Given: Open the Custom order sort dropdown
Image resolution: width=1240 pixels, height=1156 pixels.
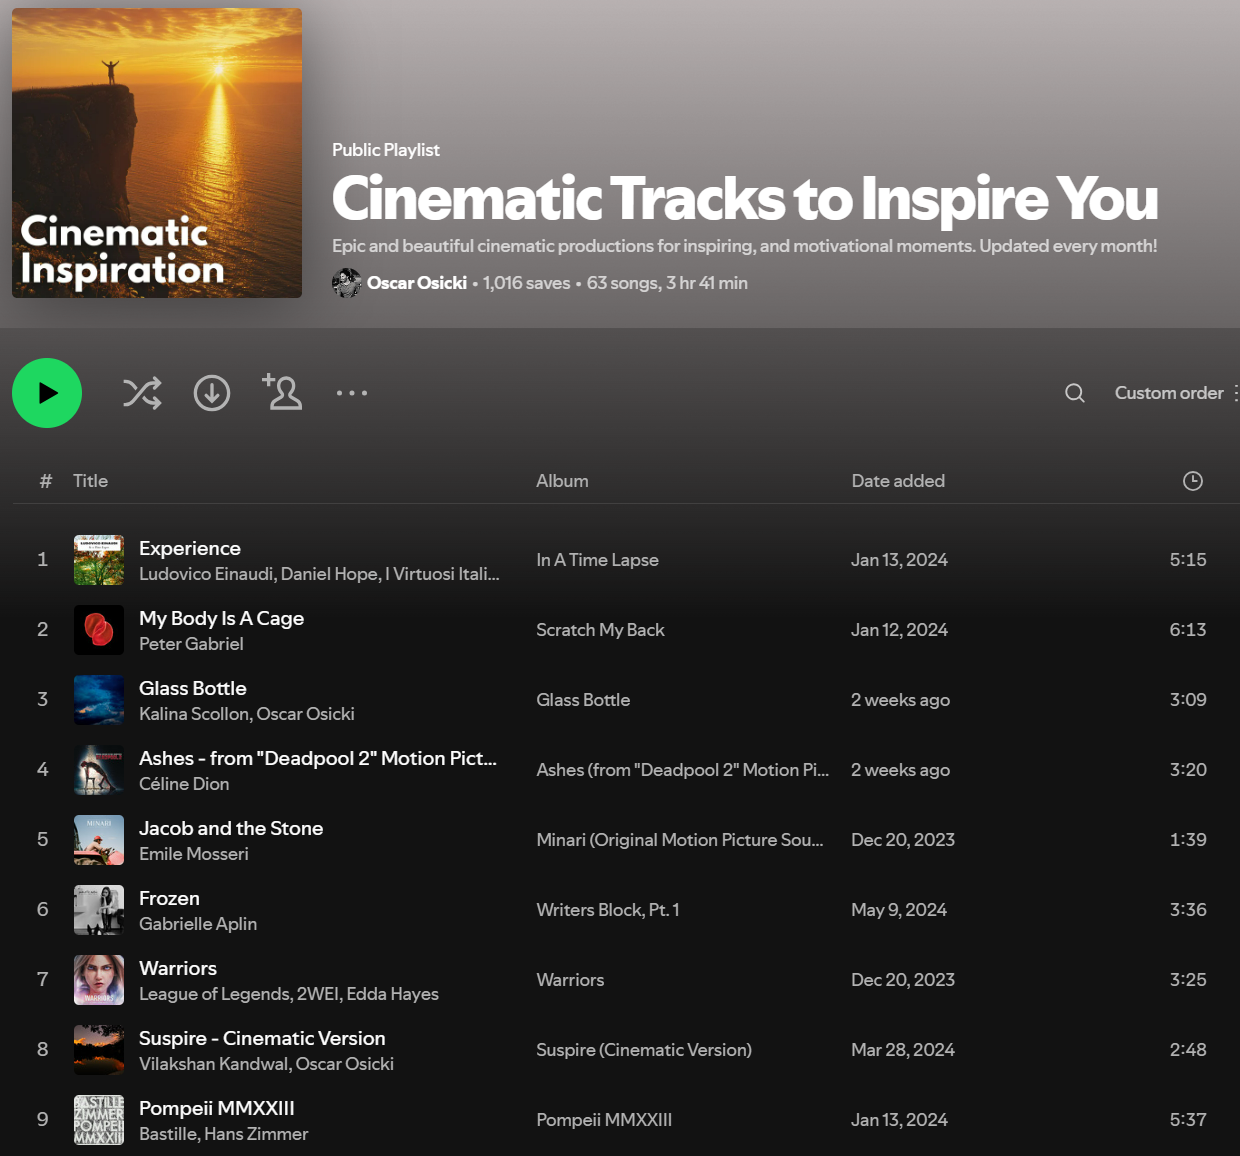Looking at the screenshot, I should 1176,393.
